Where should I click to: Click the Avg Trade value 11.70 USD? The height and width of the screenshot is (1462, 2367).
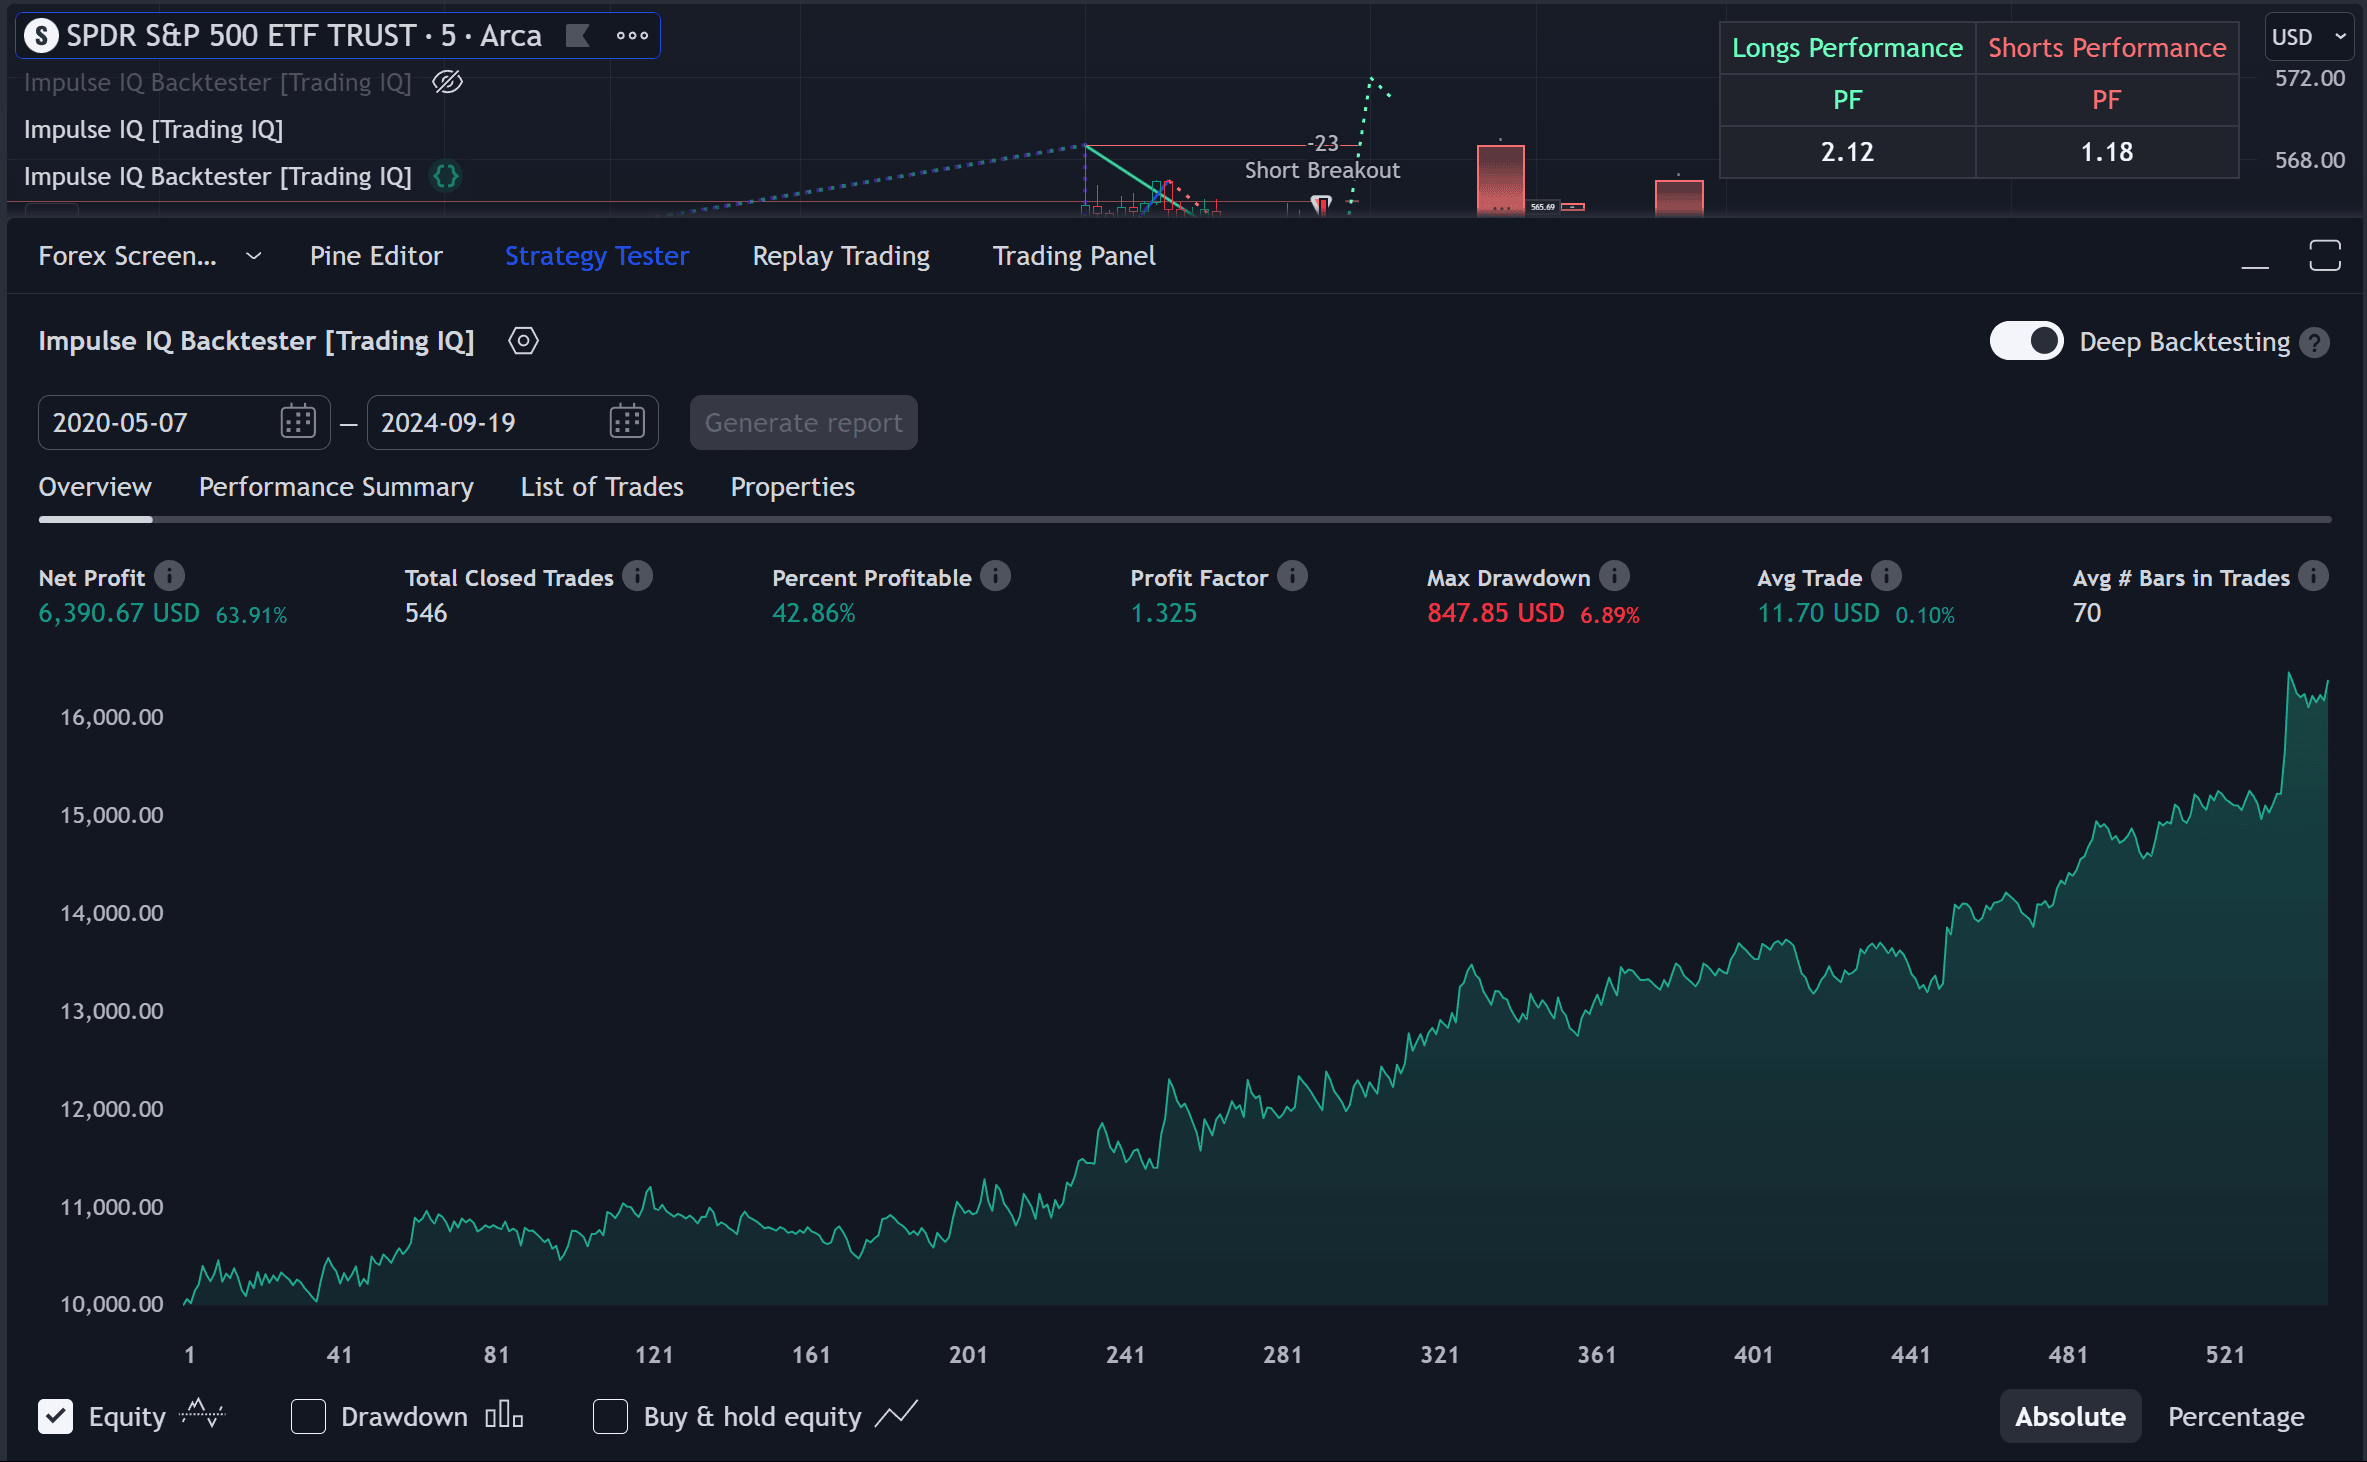1818,613
